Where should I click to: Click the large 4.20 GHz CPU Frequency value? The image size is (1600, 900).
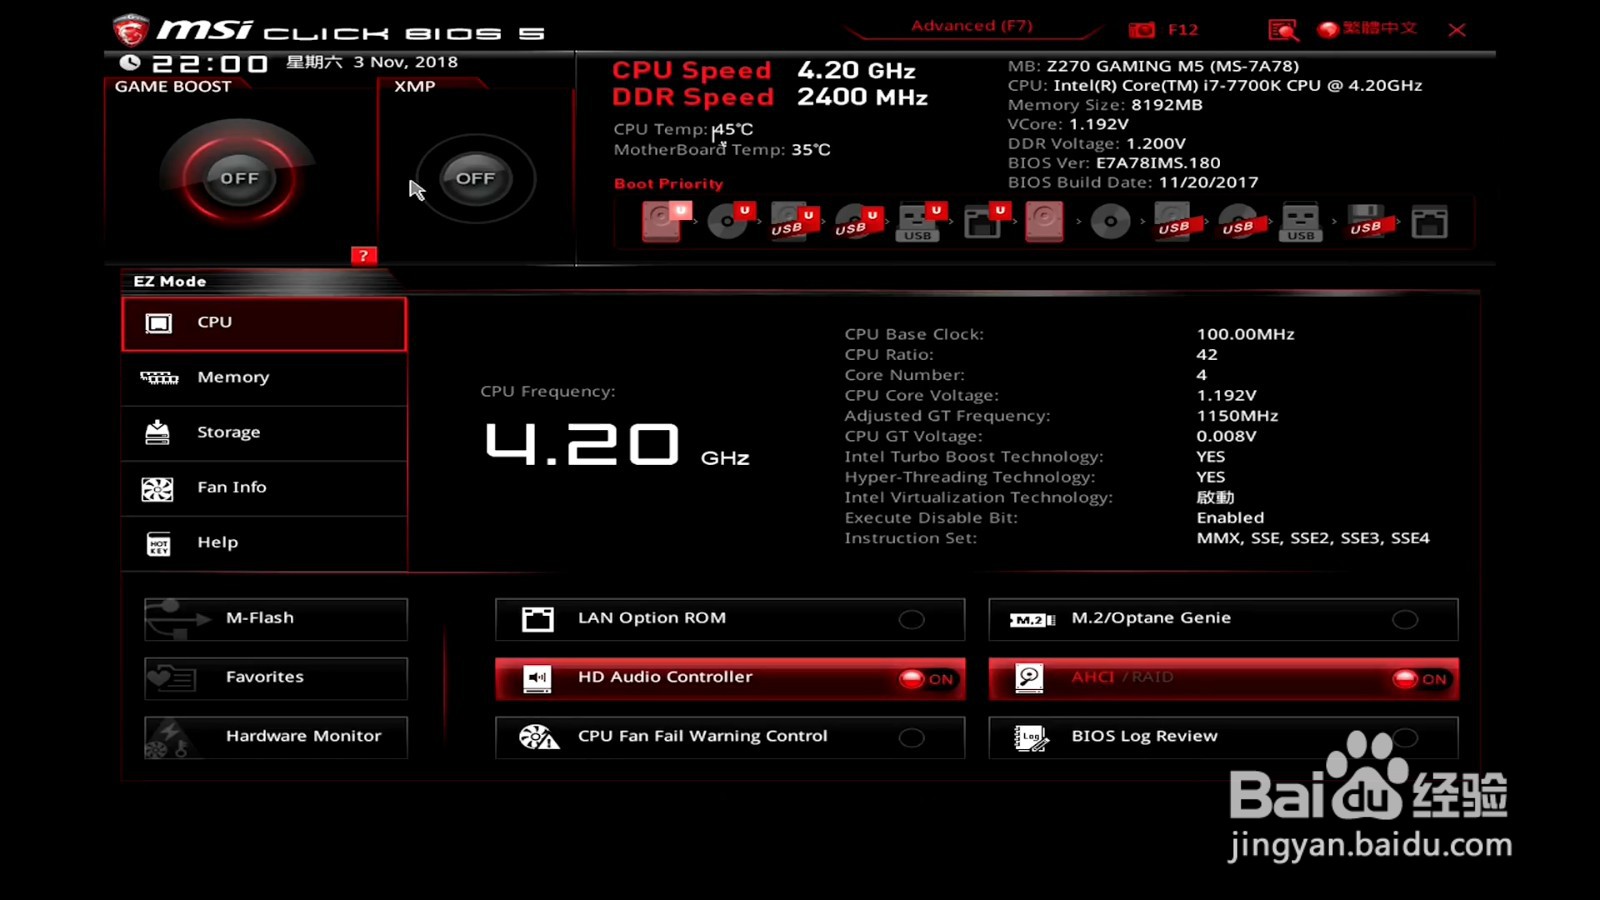[617, 444]
